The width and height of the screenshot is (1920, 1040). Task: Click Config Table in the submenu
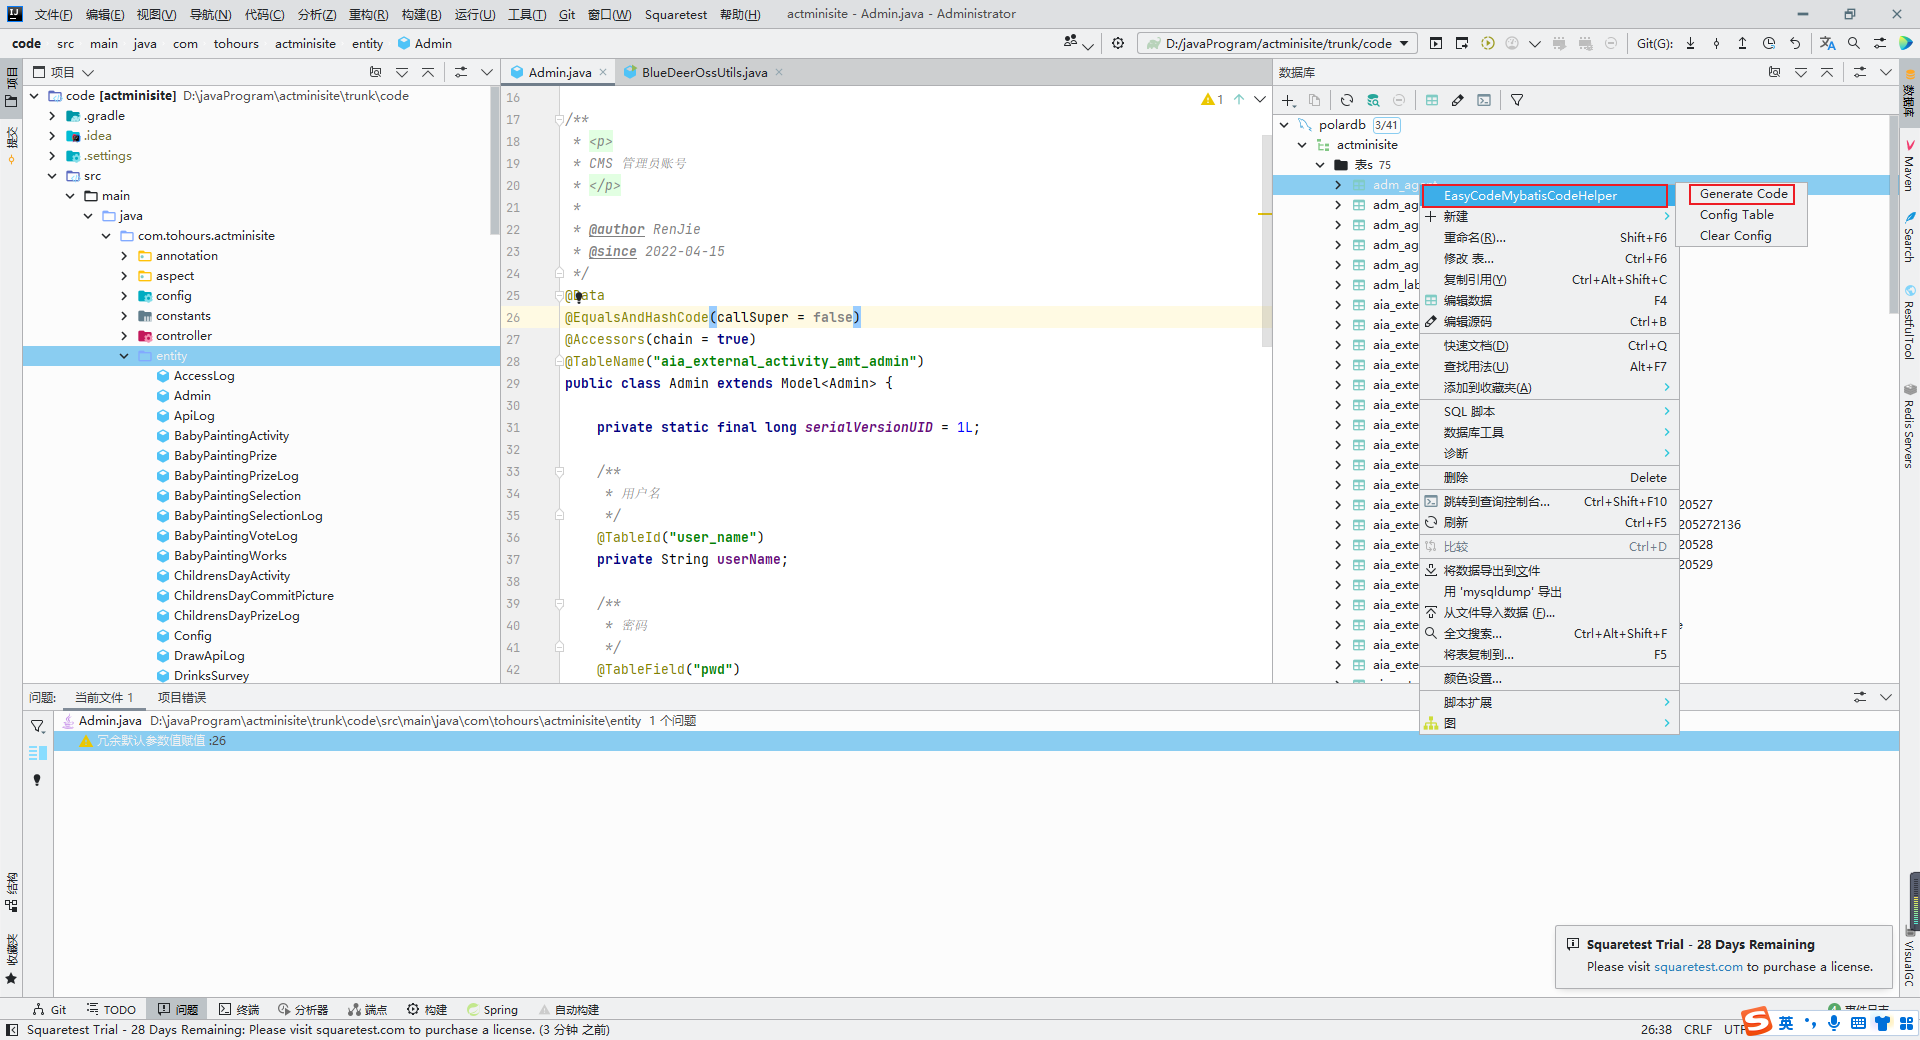[1736, 215]
